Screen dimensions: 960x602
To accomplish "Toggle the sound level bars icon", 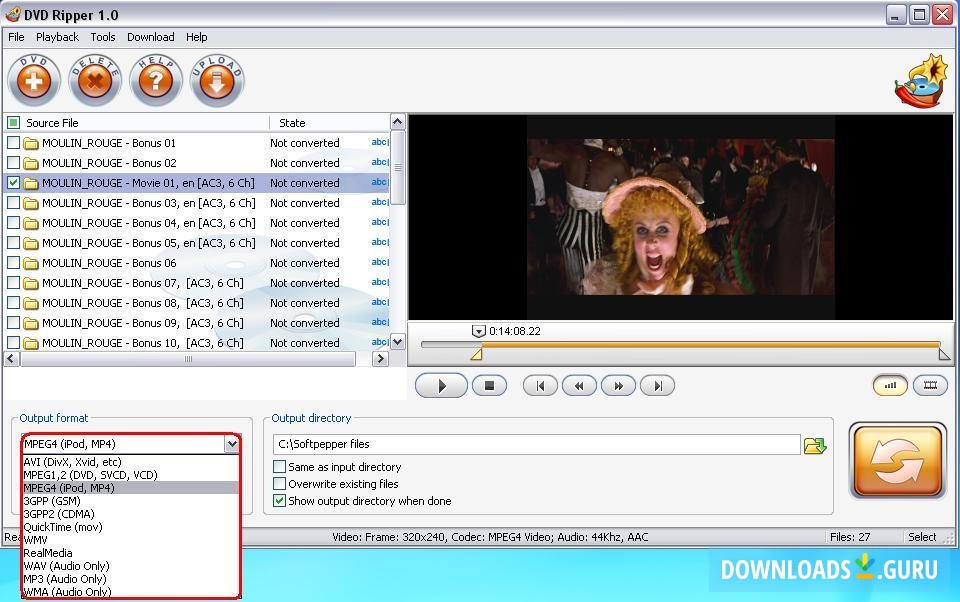I will (x=889, y=384).
